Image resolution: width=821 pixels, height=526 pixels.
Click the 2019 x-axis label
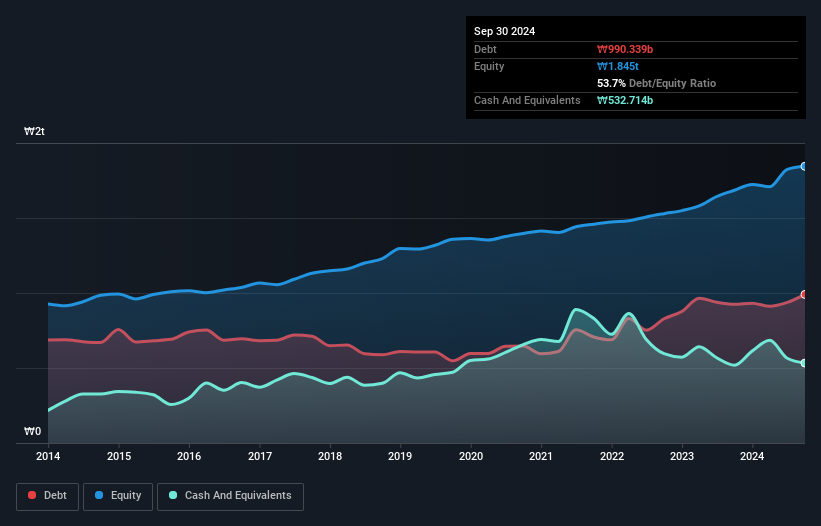click(x=400, y=456)
